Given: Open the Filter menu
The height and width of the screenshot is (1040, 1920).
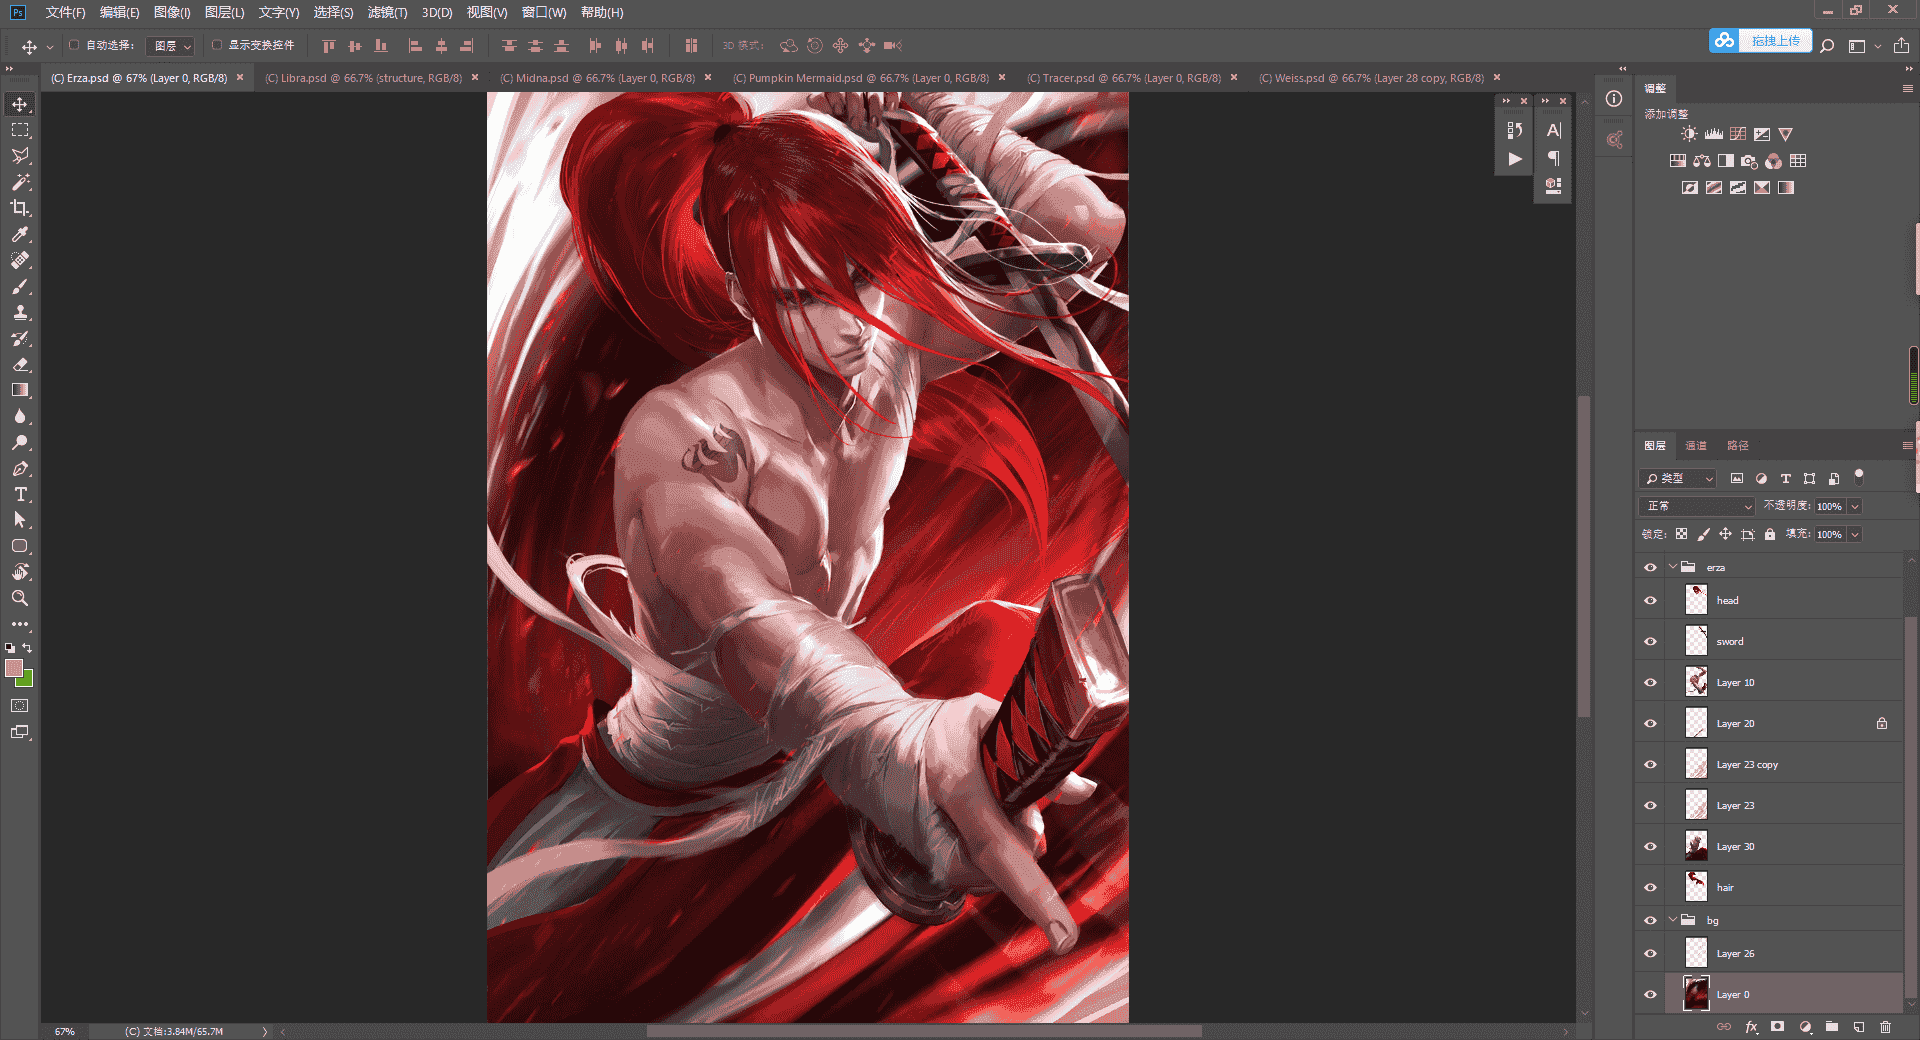Looking at the screenshot, I should coord(387,12).
